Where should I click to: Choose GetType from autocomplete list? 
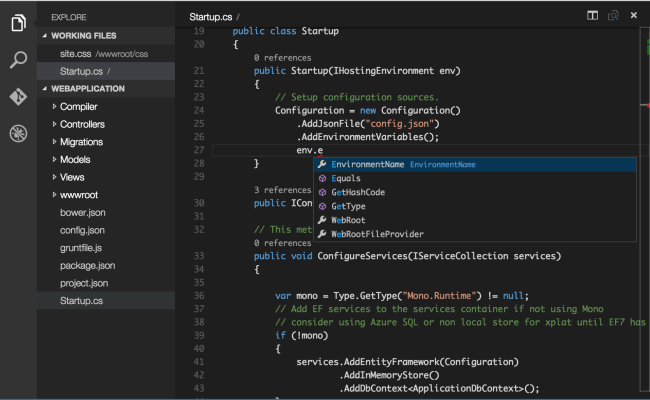tap(475, 206)
